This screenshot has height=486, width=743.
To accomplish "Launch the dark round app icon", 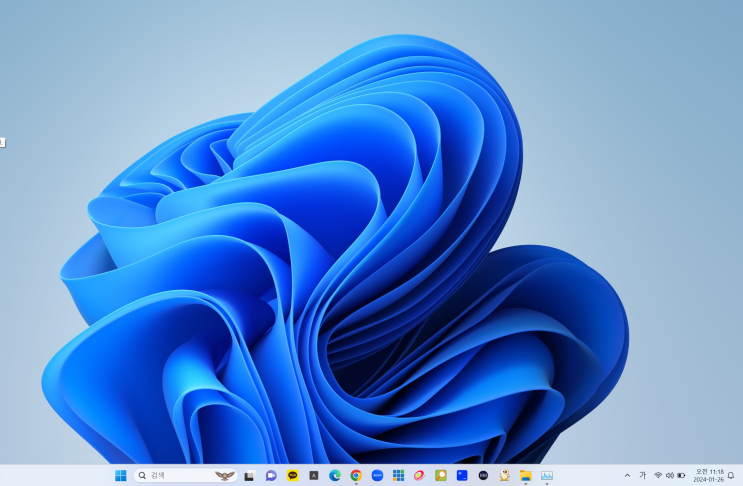I will [x=483, y=476].
